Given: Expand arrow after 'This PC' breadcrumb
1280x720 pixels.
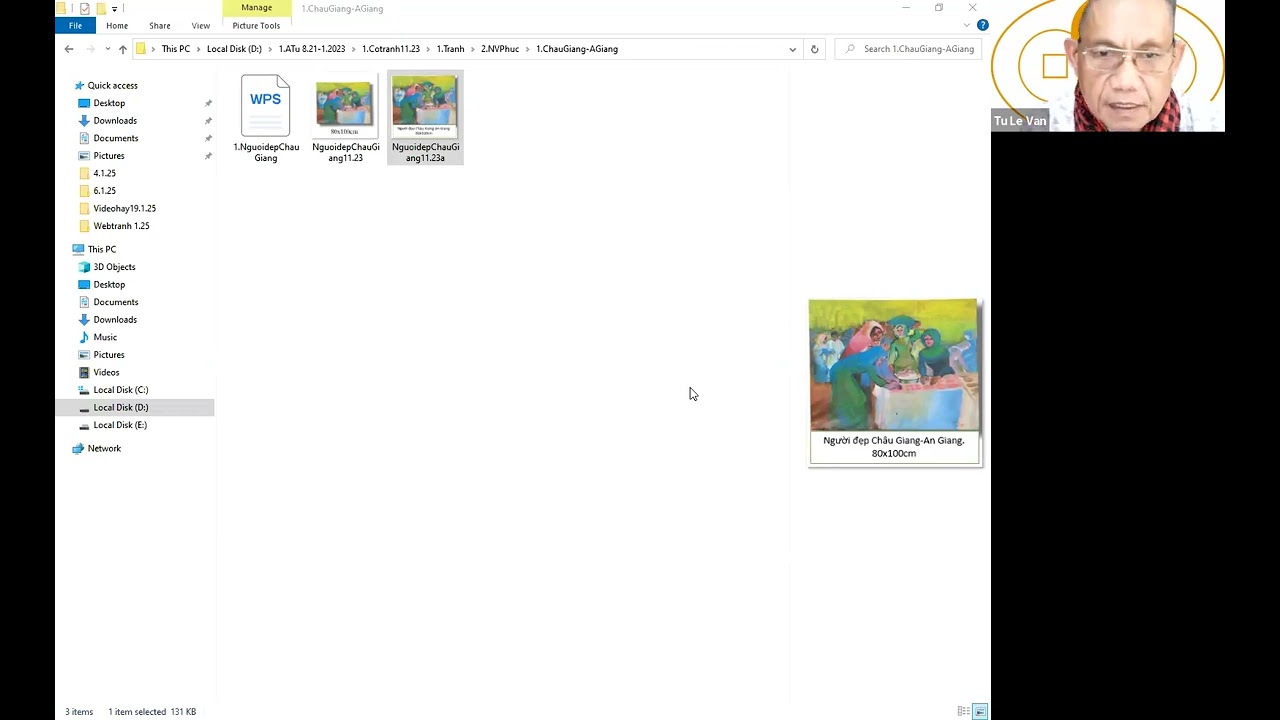Looking at the screenshot, I should (199, 49).
